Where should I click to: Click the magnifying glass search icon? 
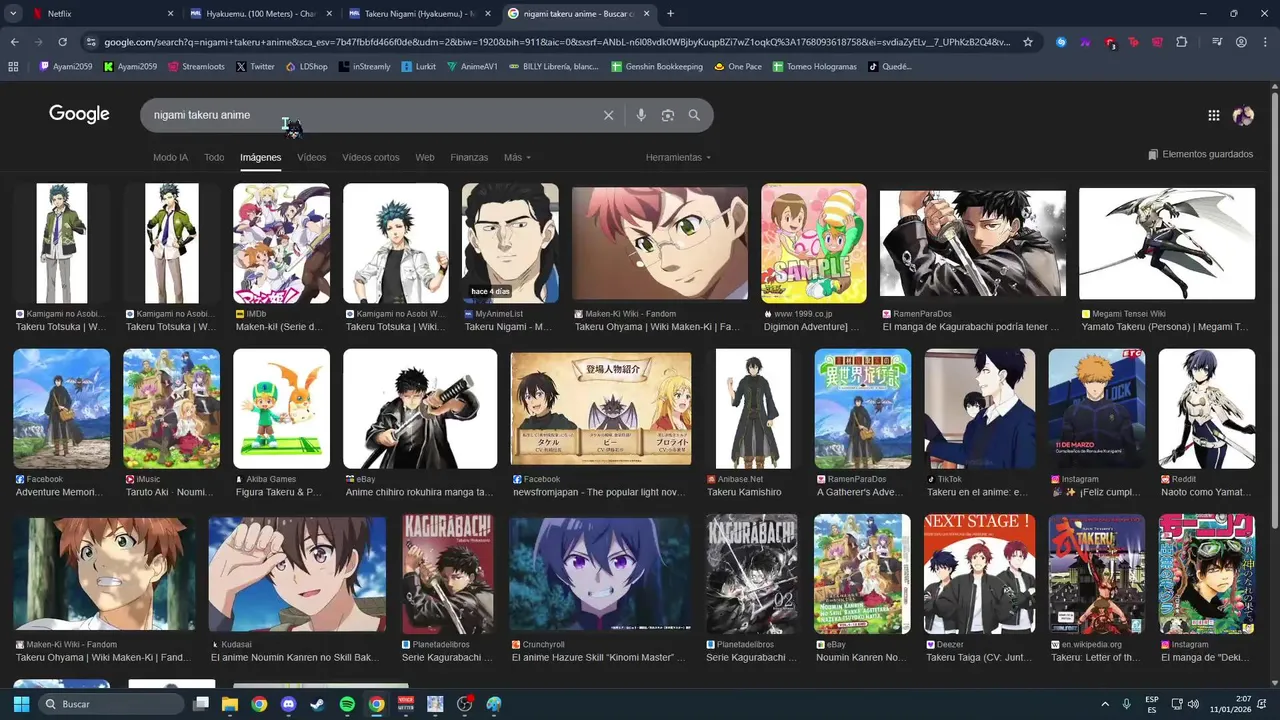click(x=694, y=115)
